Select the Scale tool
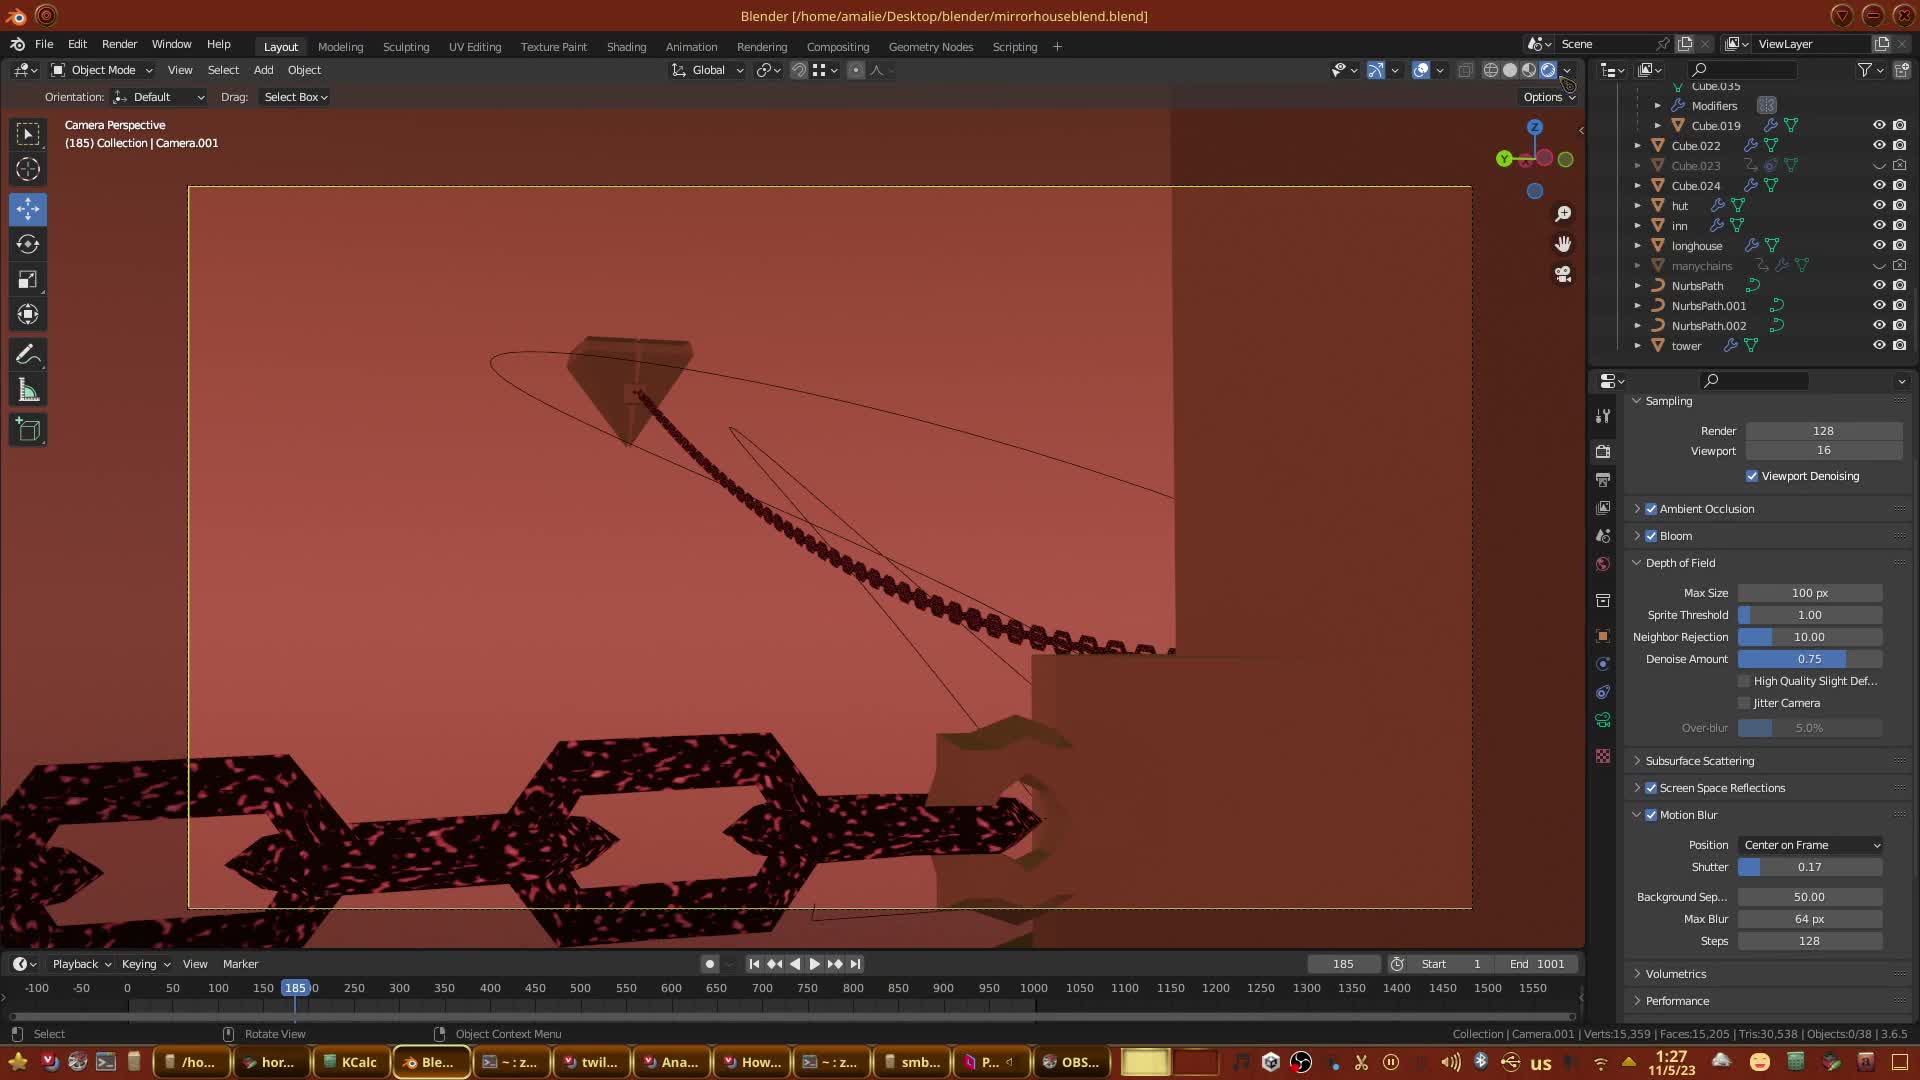 [x=28, y=280]
